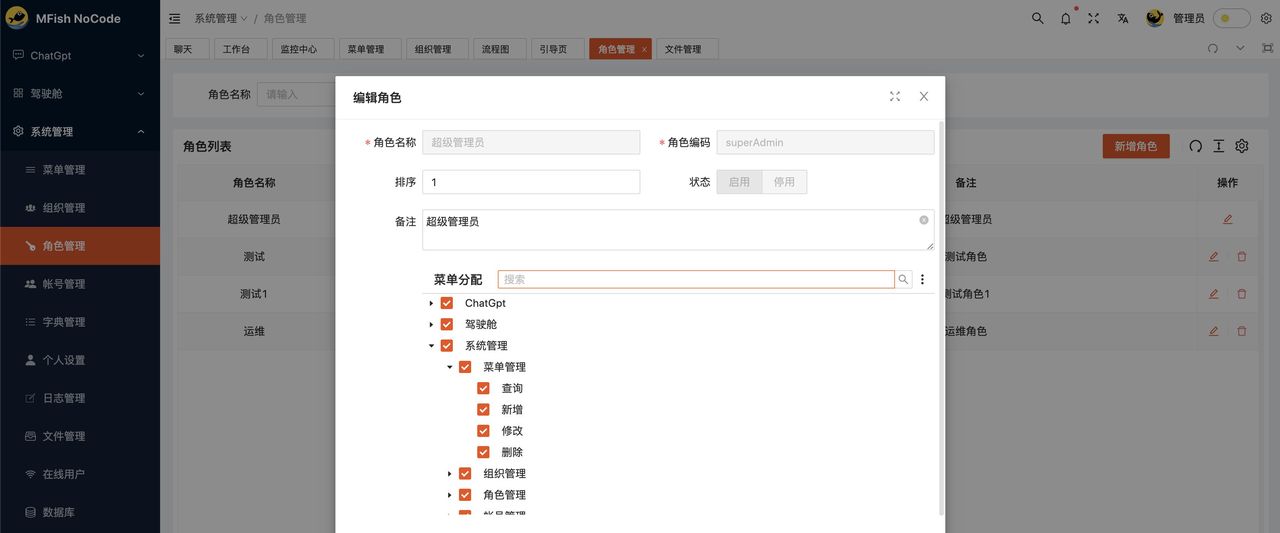Edit the 超级管理员 row
The width and height of the screenshot is (1280, 533).
(1227, 219)
